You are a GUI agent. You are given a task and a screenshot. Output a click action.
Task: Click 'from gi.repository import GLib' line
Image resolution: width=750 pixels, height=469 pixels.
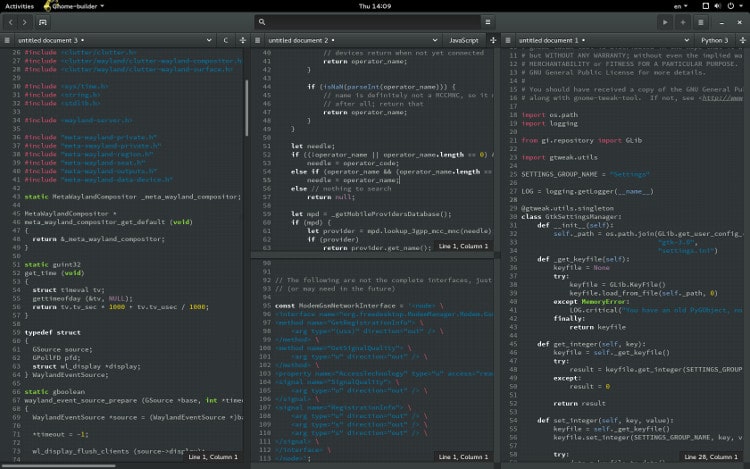coord(582,141)
